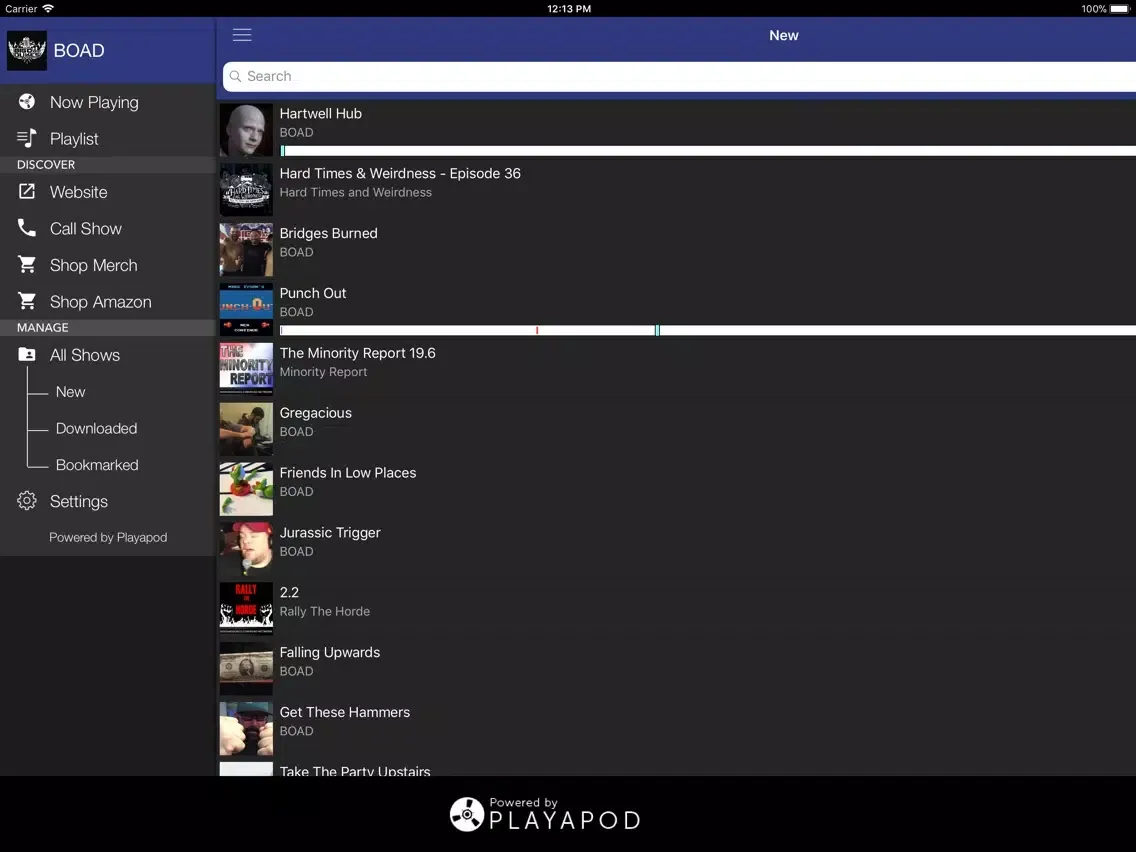This screenshot has height=852, width=1136.
Task: Open Bridges Burned episode thumbnail
Action: click(246, 250)
